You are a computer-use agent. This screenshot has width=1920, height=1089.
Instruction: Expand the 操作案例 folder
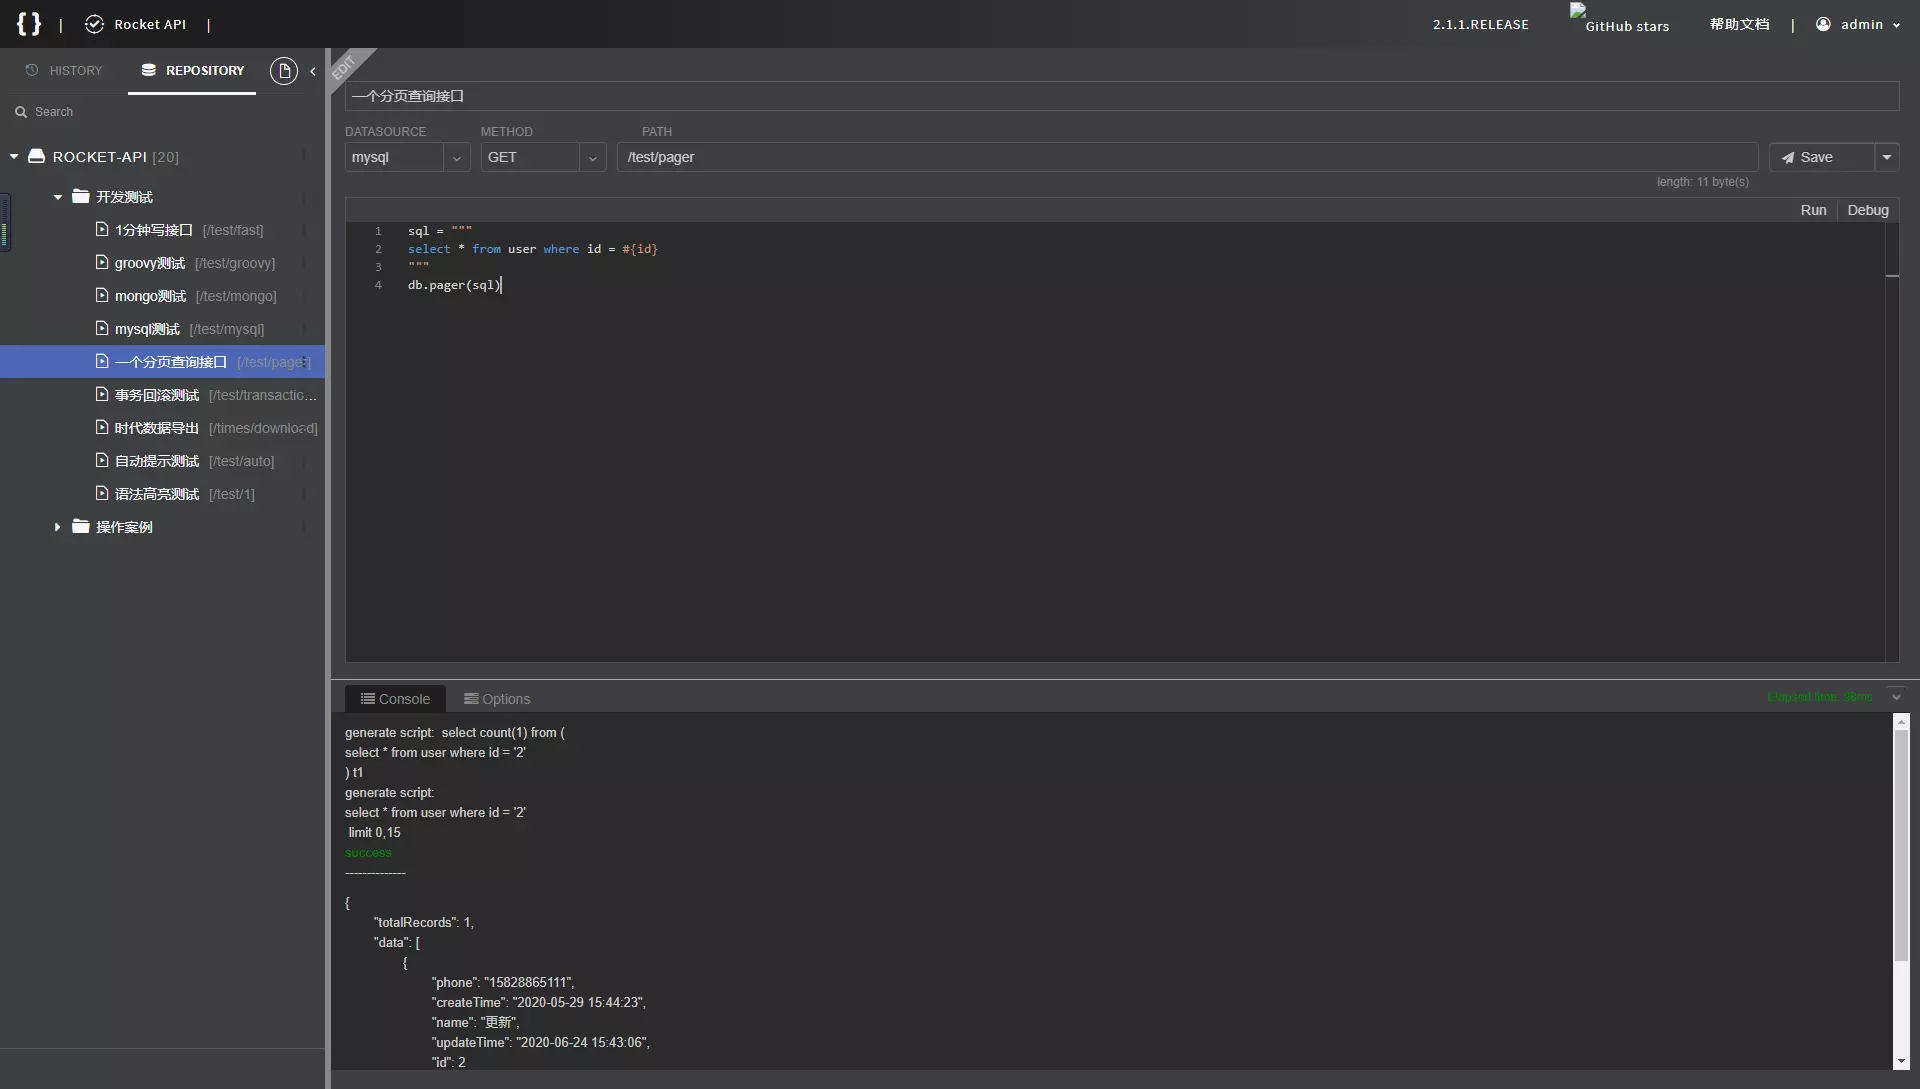(57, 527)
